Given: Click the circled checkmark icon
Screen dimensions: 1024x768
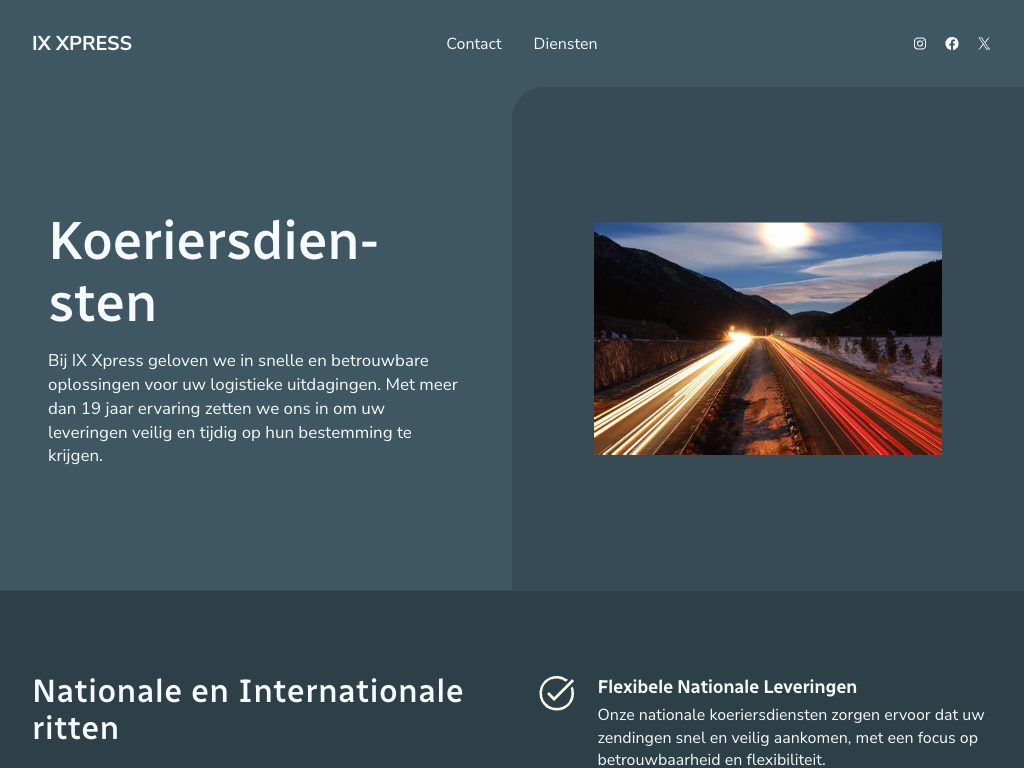Looking at the screenshot, I should pyautogui.click(x=557, y=693).
